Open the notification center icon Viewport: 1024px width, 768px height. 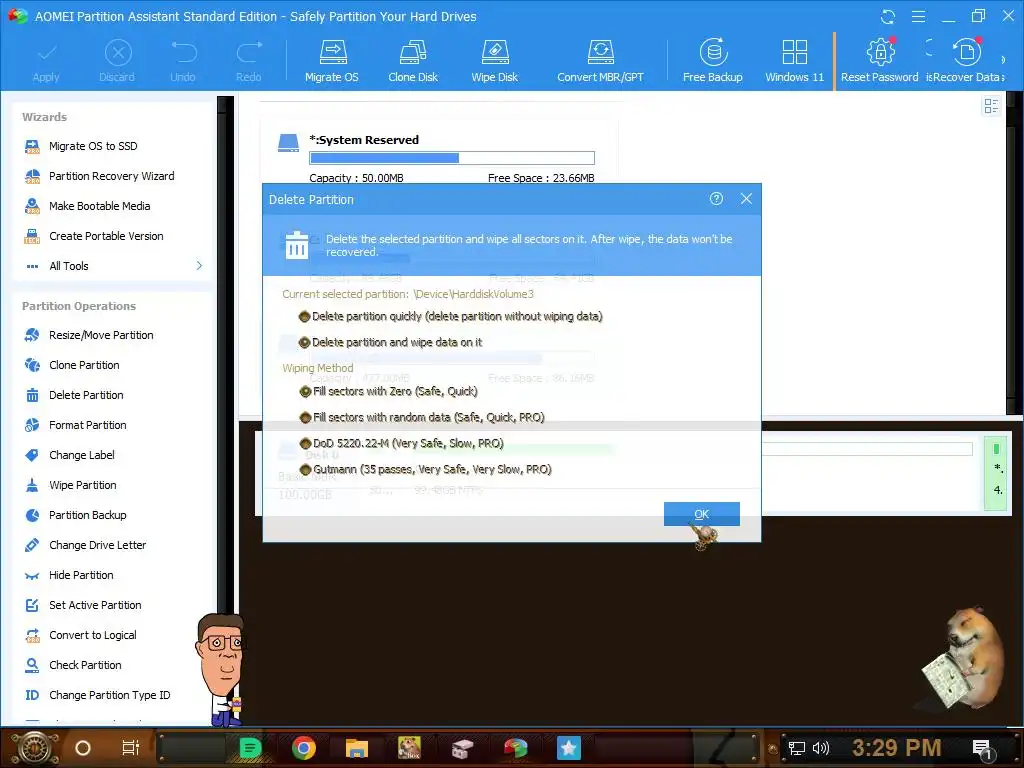(982, 750)
